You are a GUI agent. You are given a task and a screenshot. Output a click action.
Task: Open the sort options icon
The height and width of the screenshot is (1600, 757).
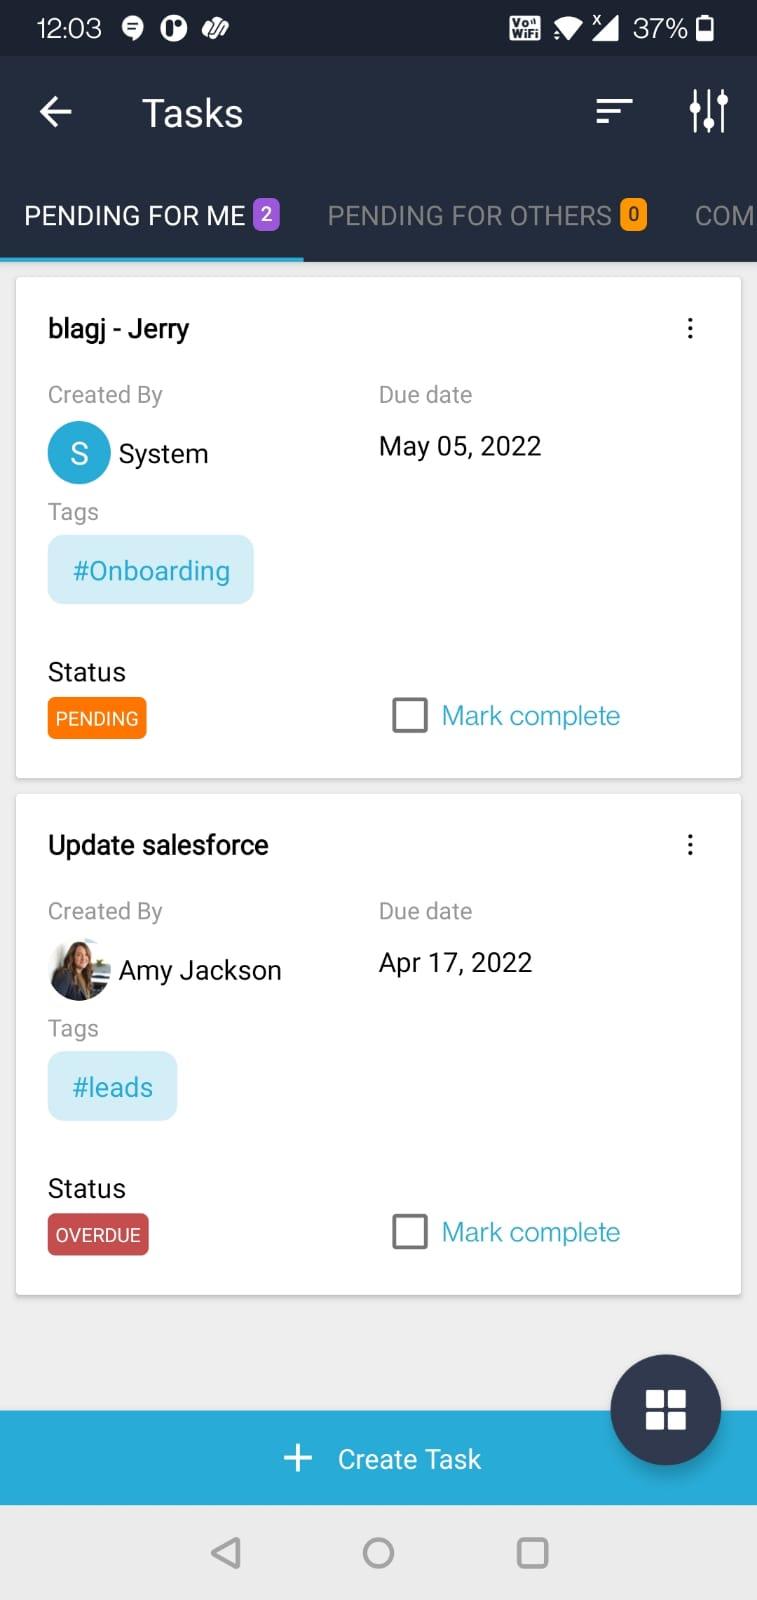[x=614, y=111]
